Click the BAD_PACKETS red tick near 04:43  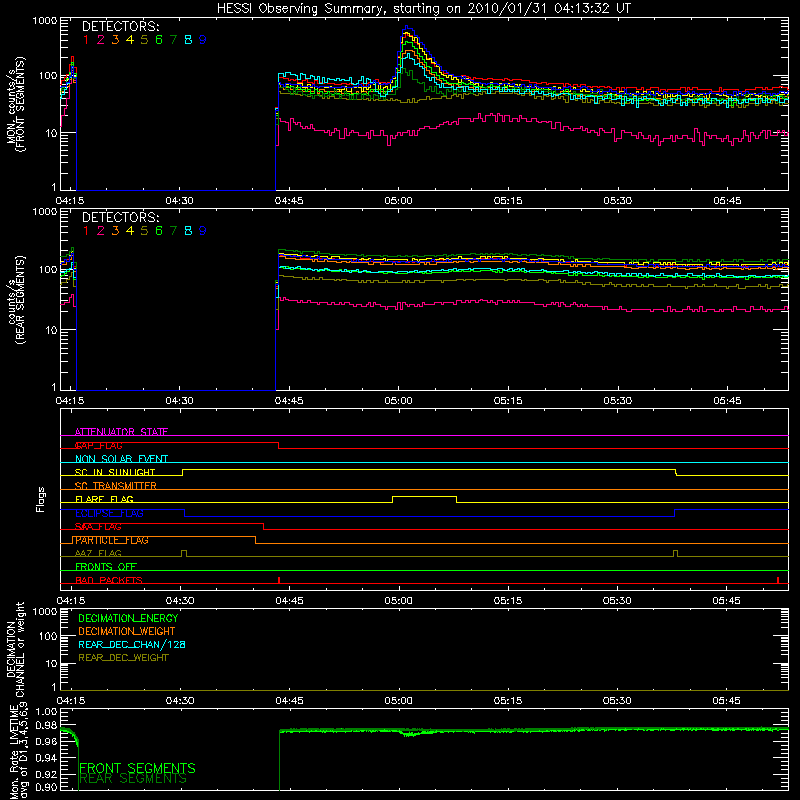279,580
